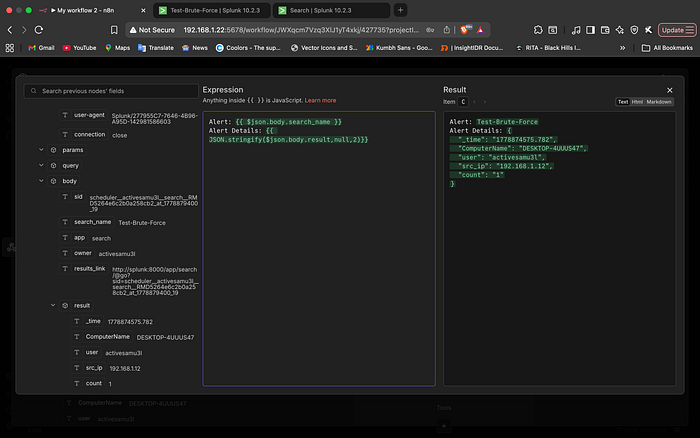Select the ComputerName field pill in the dialog

[102, 337]
